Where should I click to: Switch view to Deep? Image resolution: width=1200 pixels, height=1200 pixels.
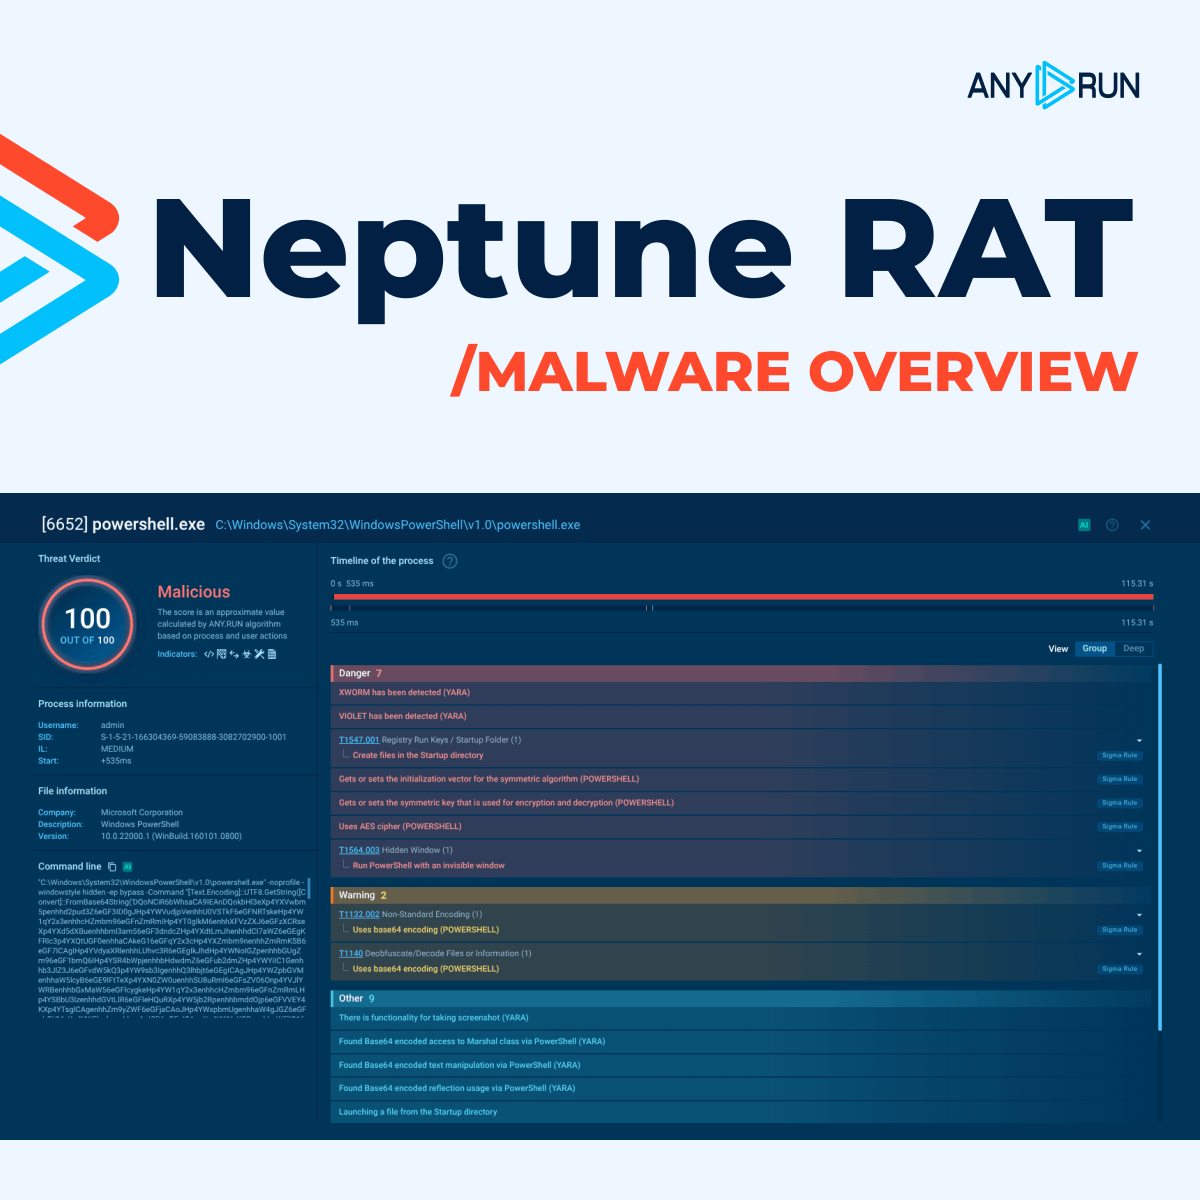[1134, 649]
